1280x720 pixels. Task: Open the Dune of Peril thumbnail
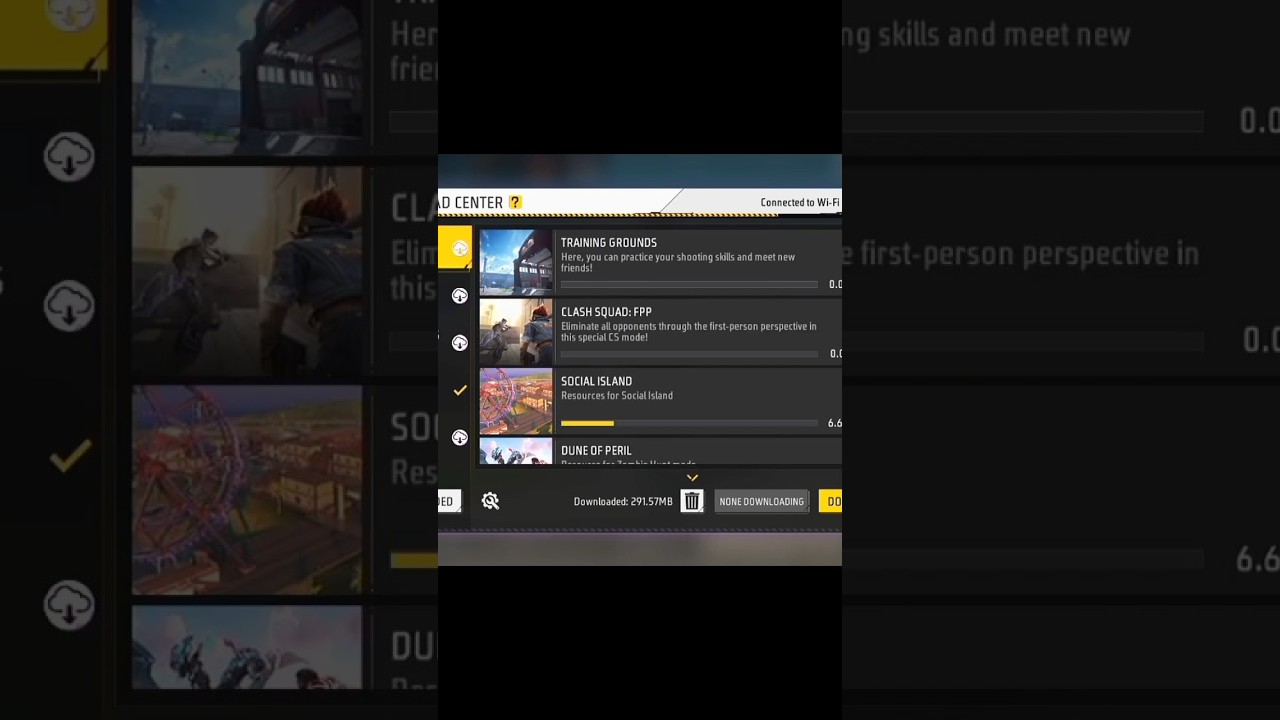point(516,451)
